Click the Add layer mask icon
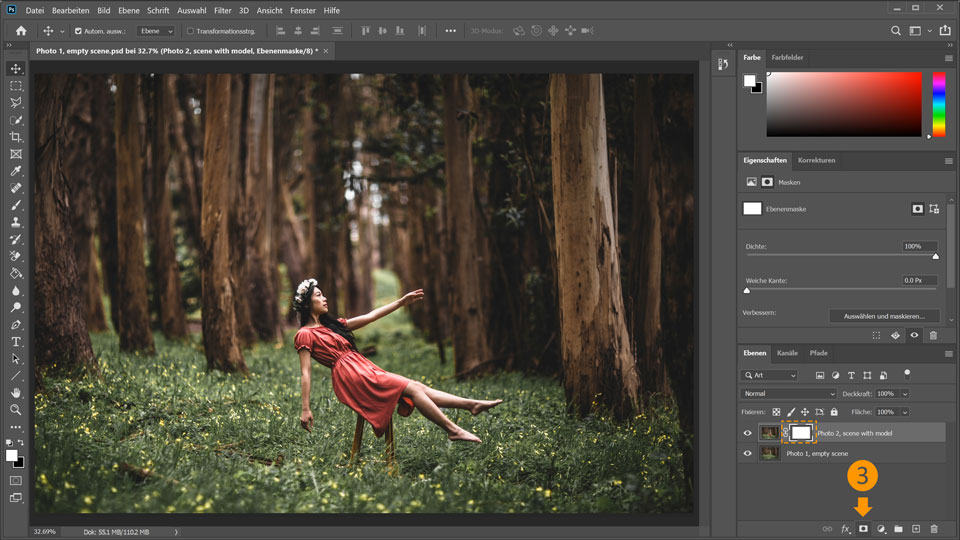This screenshot has width=960, height=540. coord(863,528)
